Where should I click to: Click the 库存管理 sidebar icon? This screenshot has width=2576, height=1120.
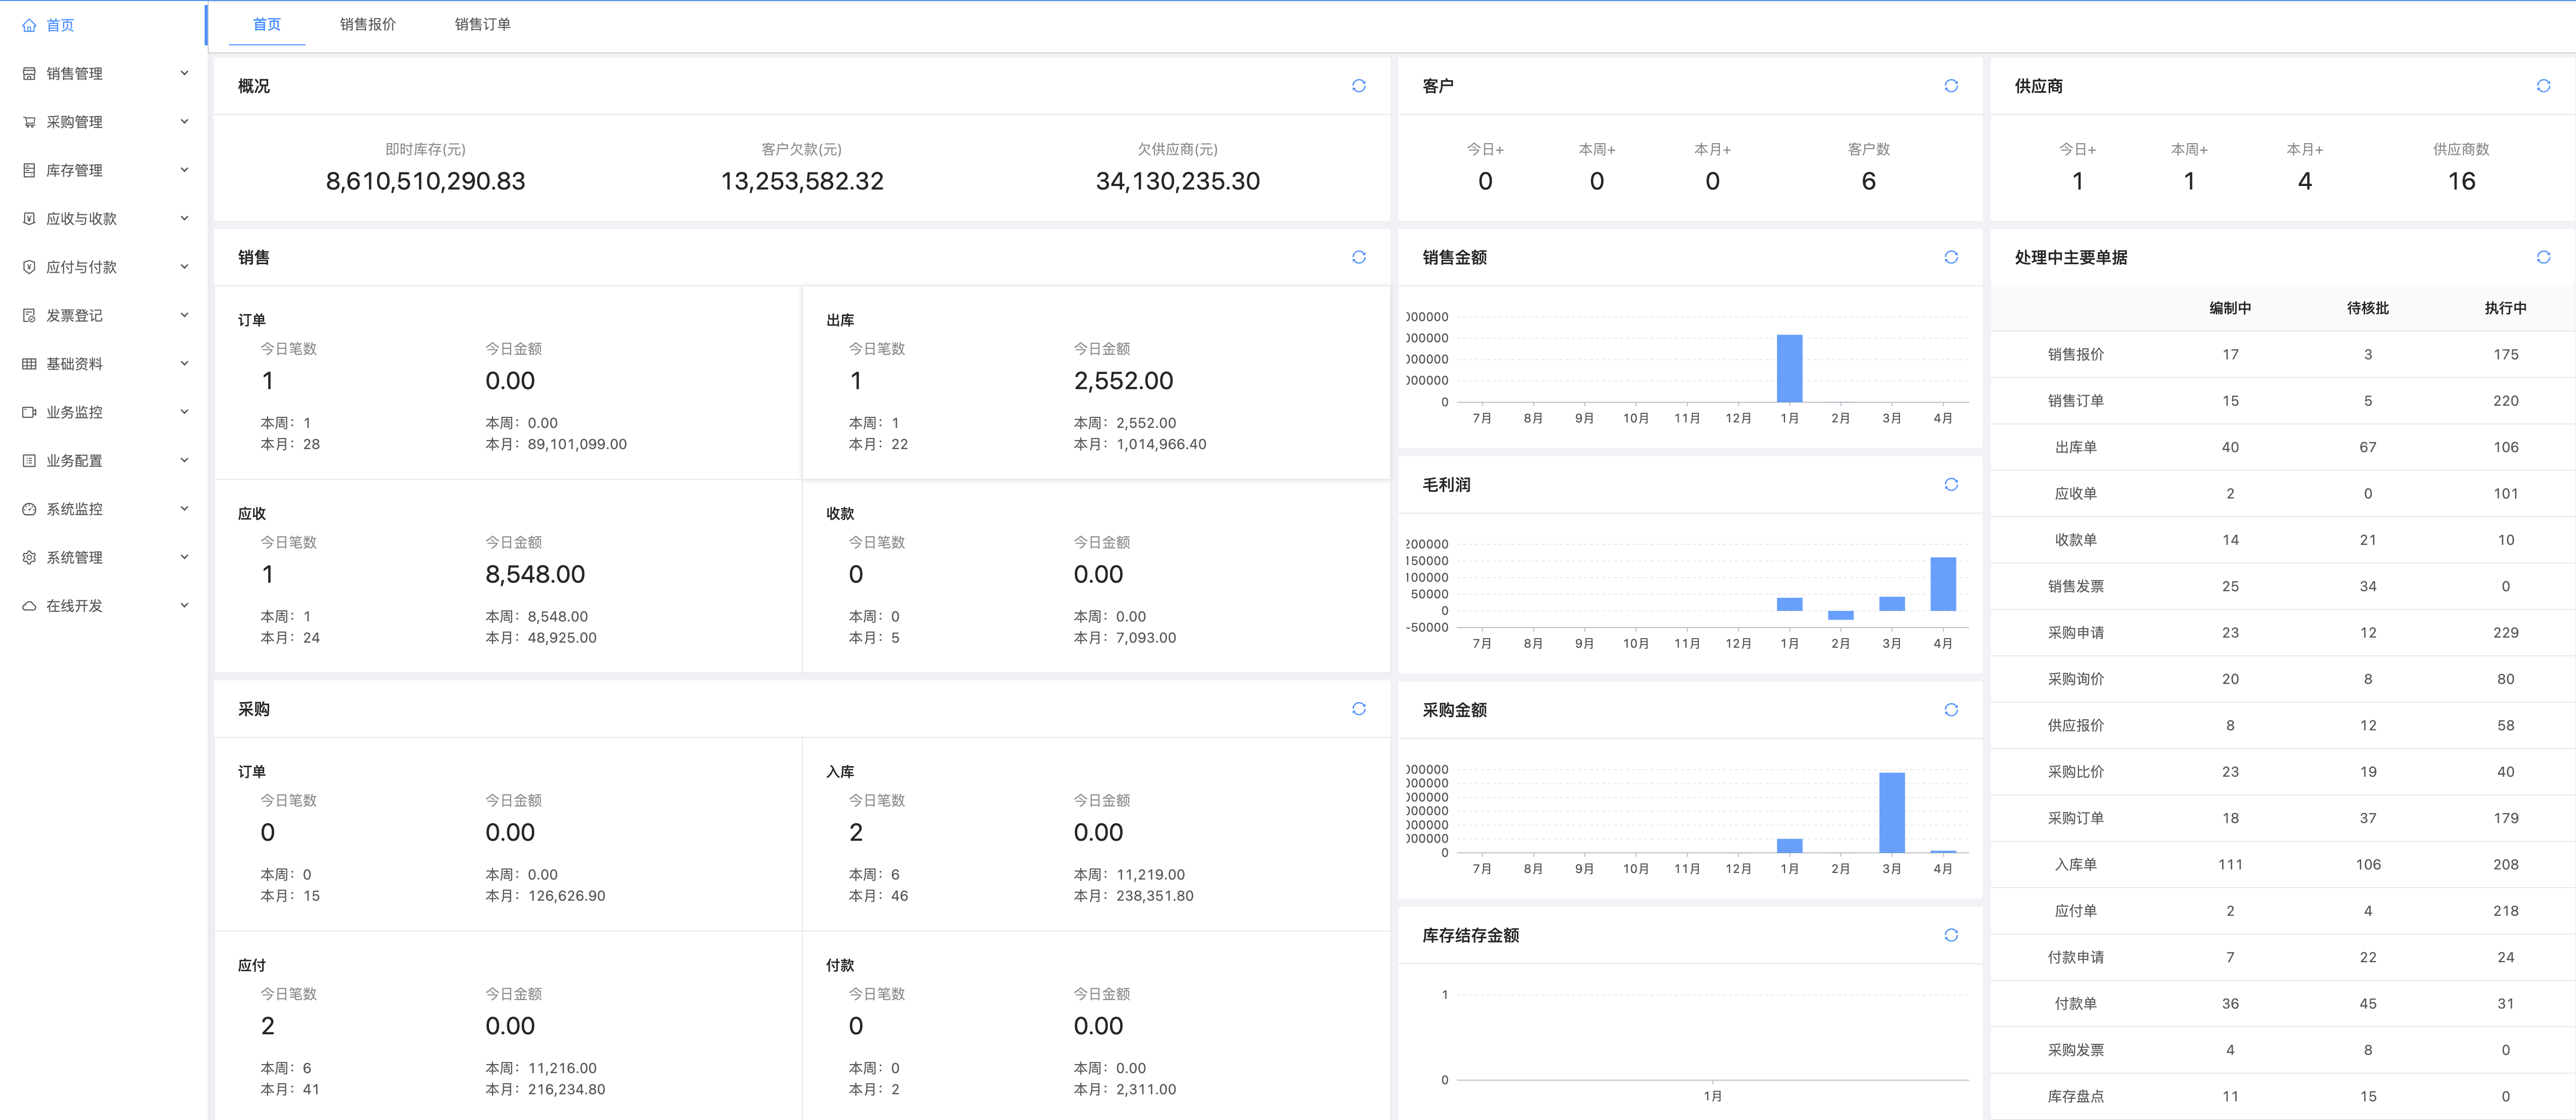29,170
